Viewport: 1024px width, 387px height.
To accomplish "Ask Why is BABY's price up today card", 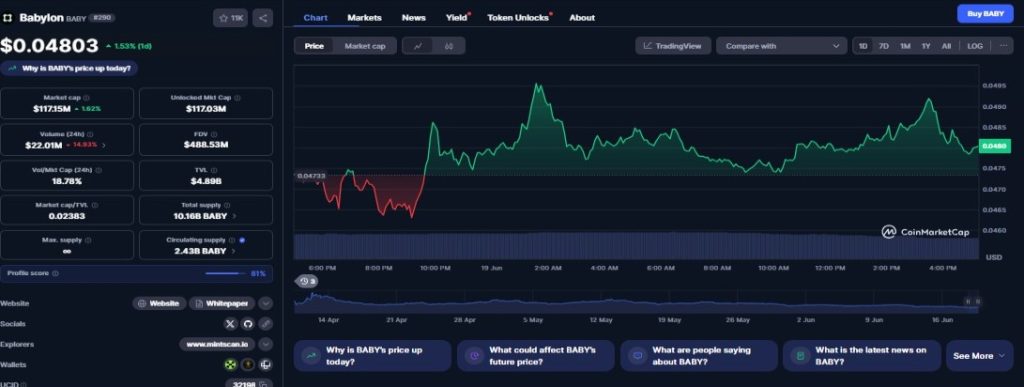I will [x=372, y=356].
